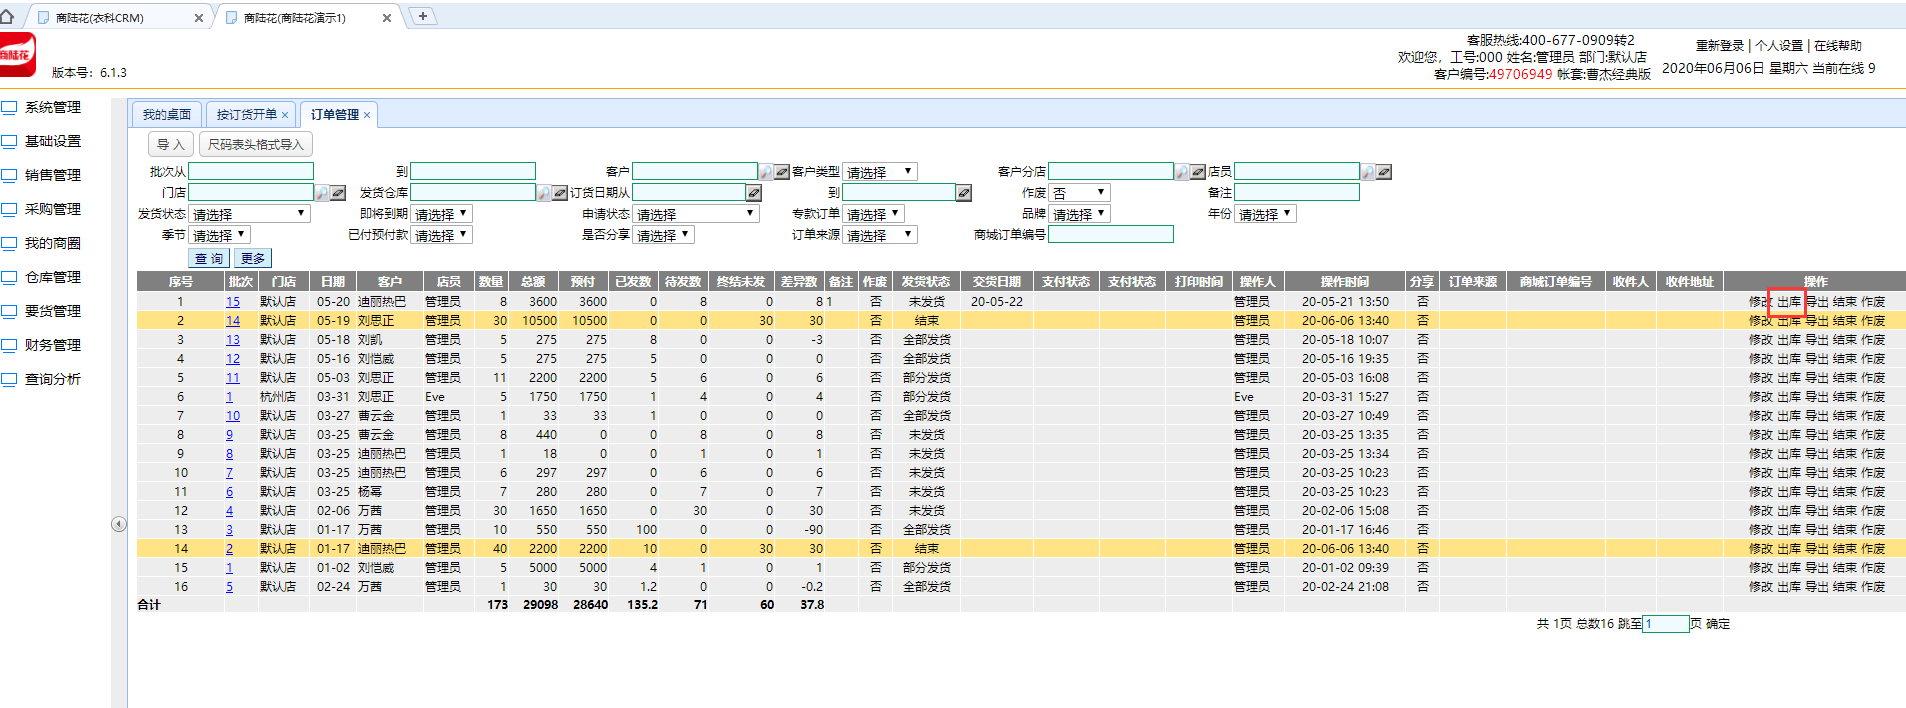Screen dimensions: 1906x708
Task: Clear the 店员 field with eraser icon
Action: point(1384,172)
